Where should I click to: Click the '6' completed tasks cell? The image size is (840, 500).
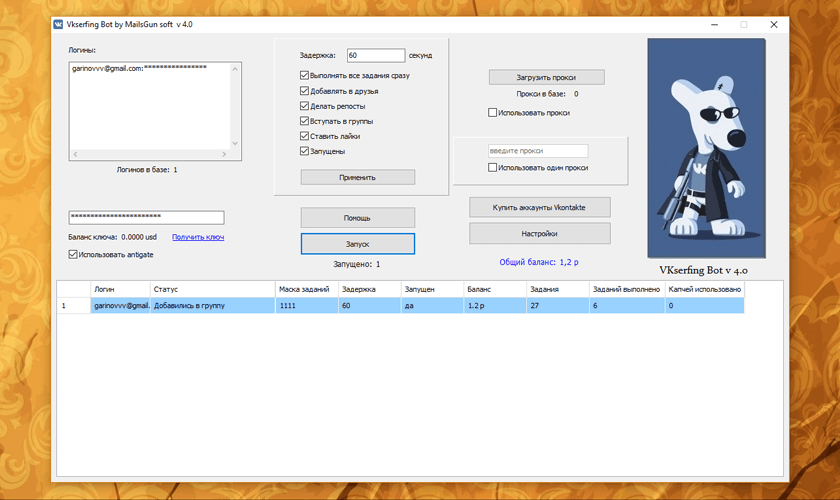627,305
